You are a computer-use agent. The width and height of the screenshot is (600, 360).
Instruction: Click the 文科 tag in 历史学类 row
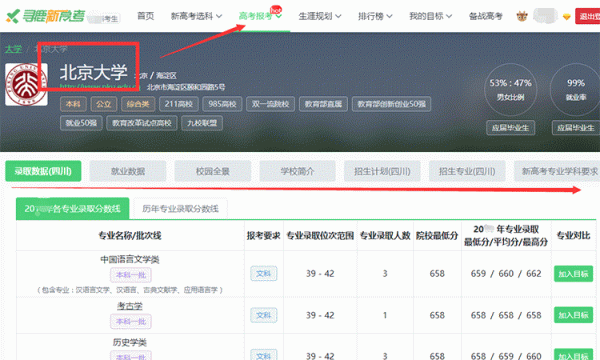click(x=263, y=355)
